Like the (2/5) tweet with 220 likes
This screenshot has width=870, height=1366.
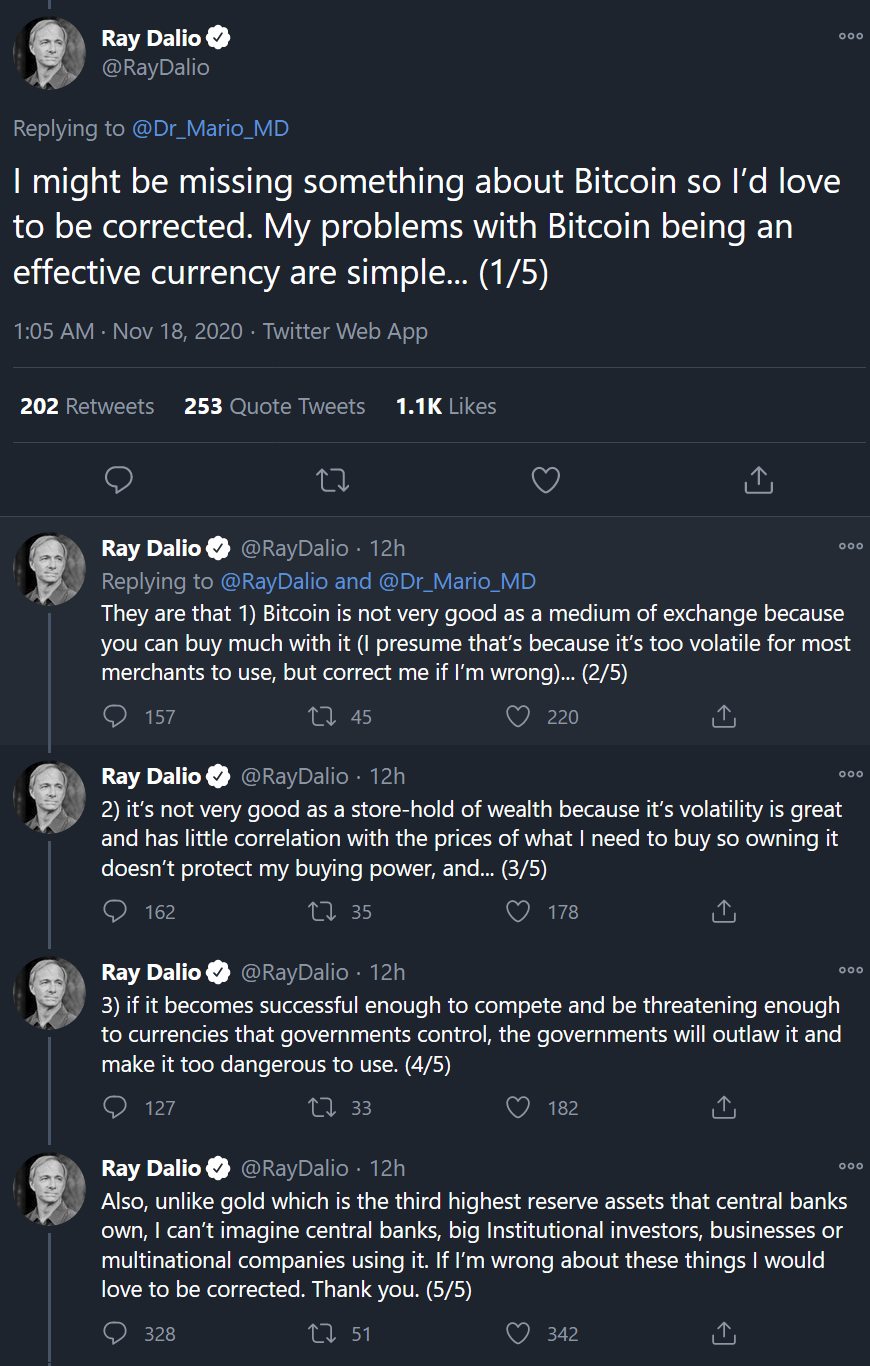click(x=519, y=716)
